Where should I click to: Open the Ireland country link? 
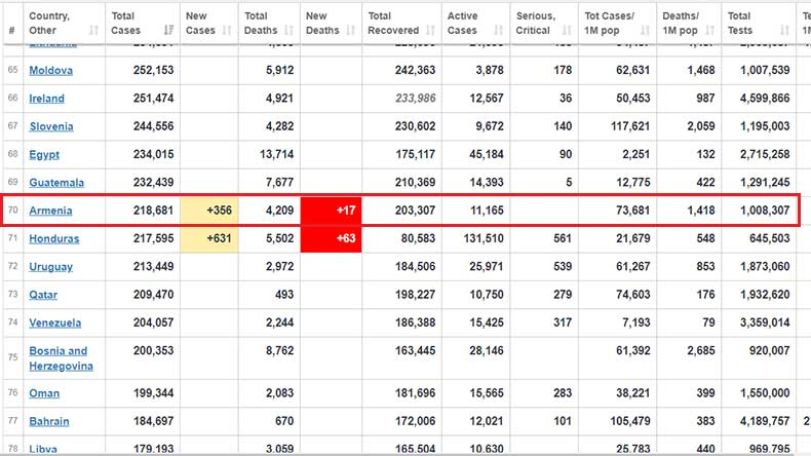click(47, 98)
